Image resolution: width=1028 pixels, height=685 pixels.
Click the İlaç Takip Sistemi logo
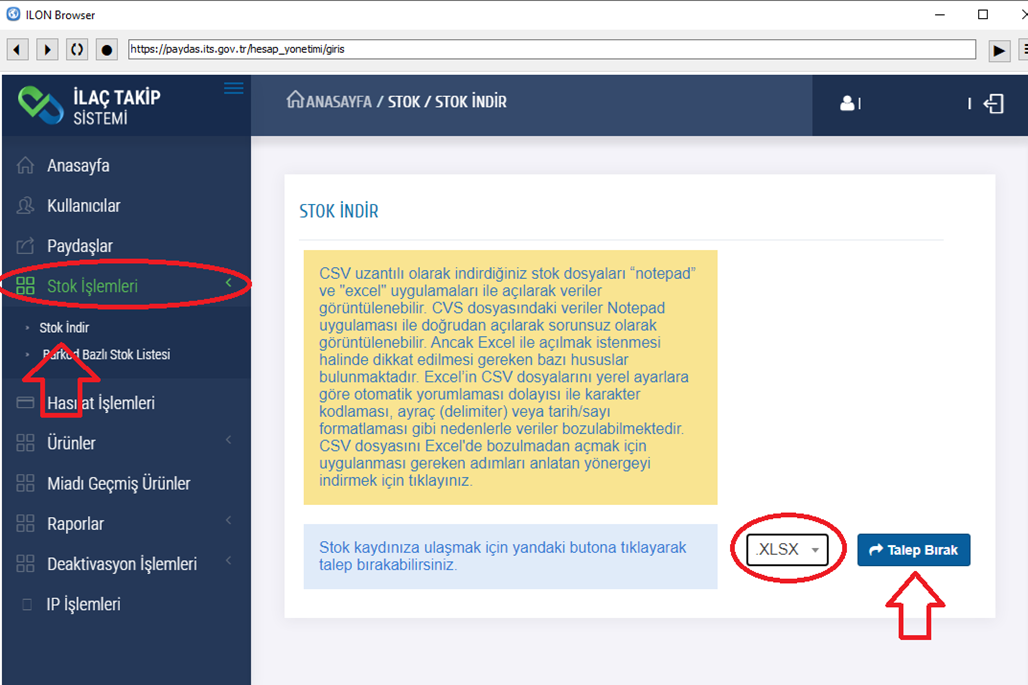[x=90, y=106]
